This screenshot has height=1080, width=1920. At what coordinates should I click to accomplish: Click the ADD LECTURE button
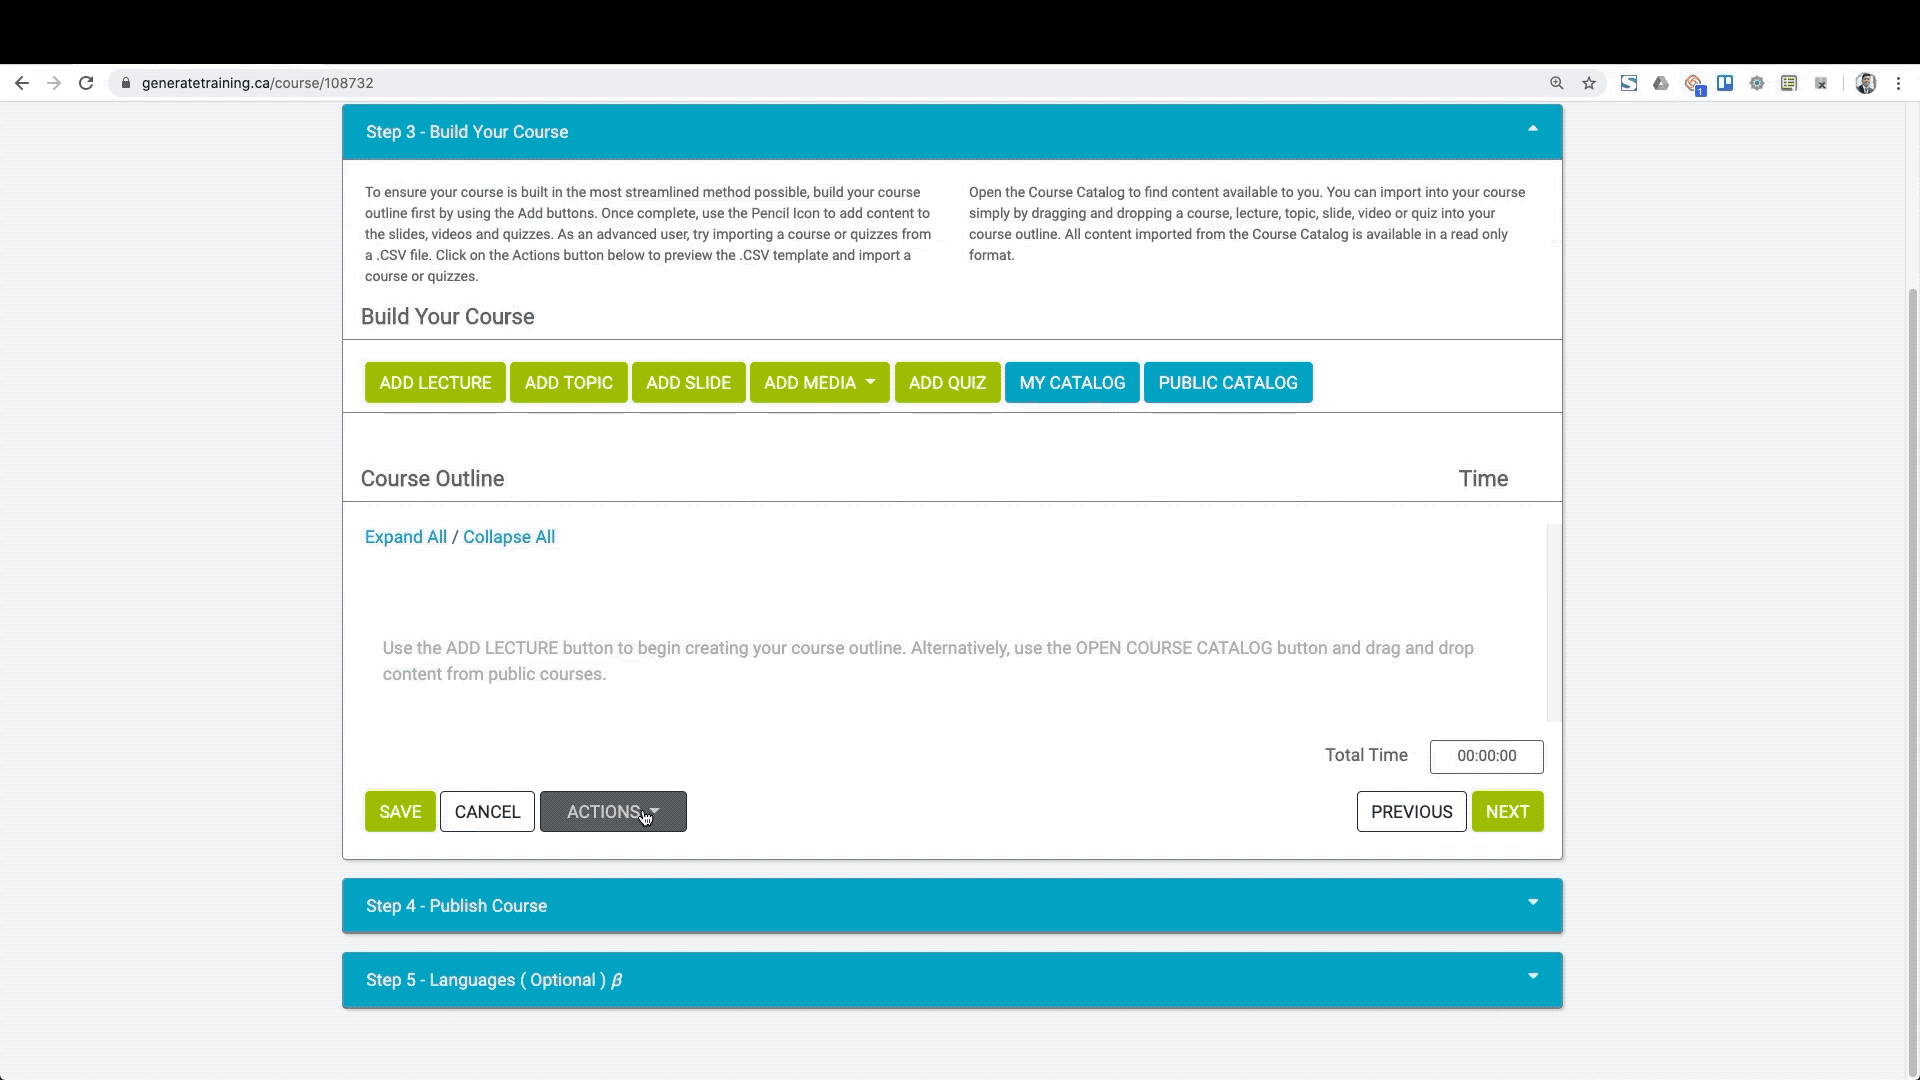tap(435, 383)
